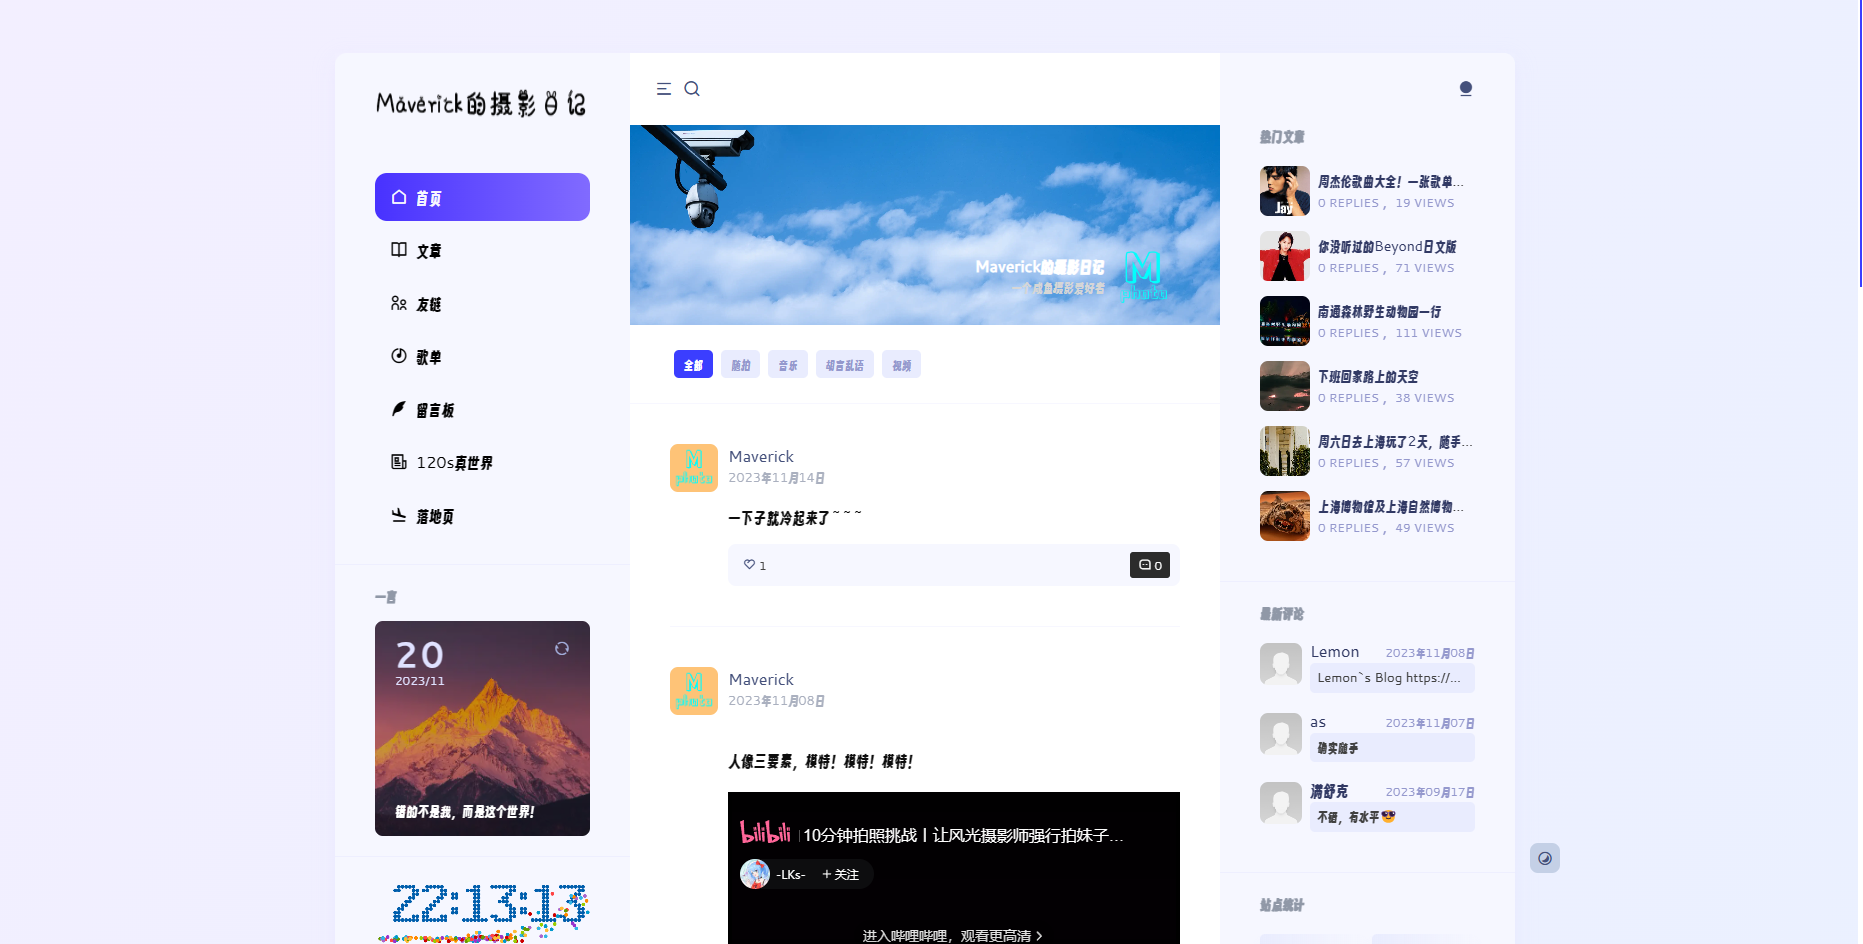The height and width of the screenshot is (944, 1863).
Task: Go to the 文章 articles page
Action: tap(428, 251)
